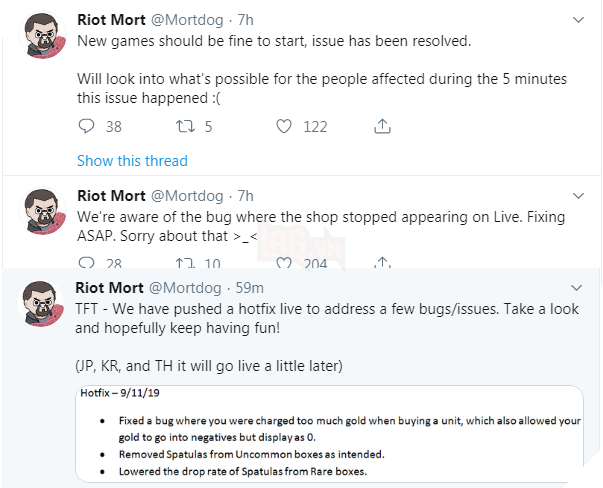Open Riot Mort profile name on first tweet

(x=110, y=20)
